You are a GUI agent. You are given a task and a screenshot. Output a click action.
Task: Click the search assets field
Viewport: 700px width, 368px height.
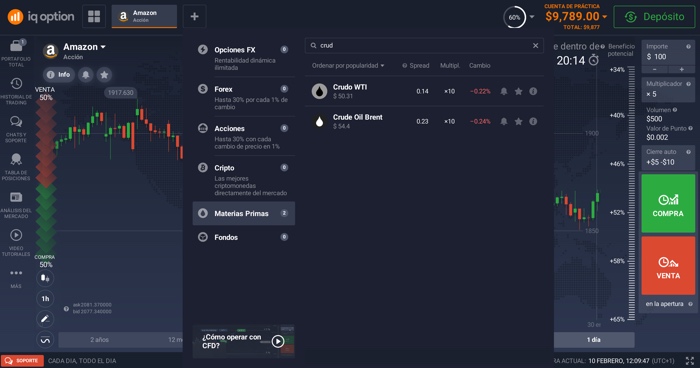tap(424, 46)
